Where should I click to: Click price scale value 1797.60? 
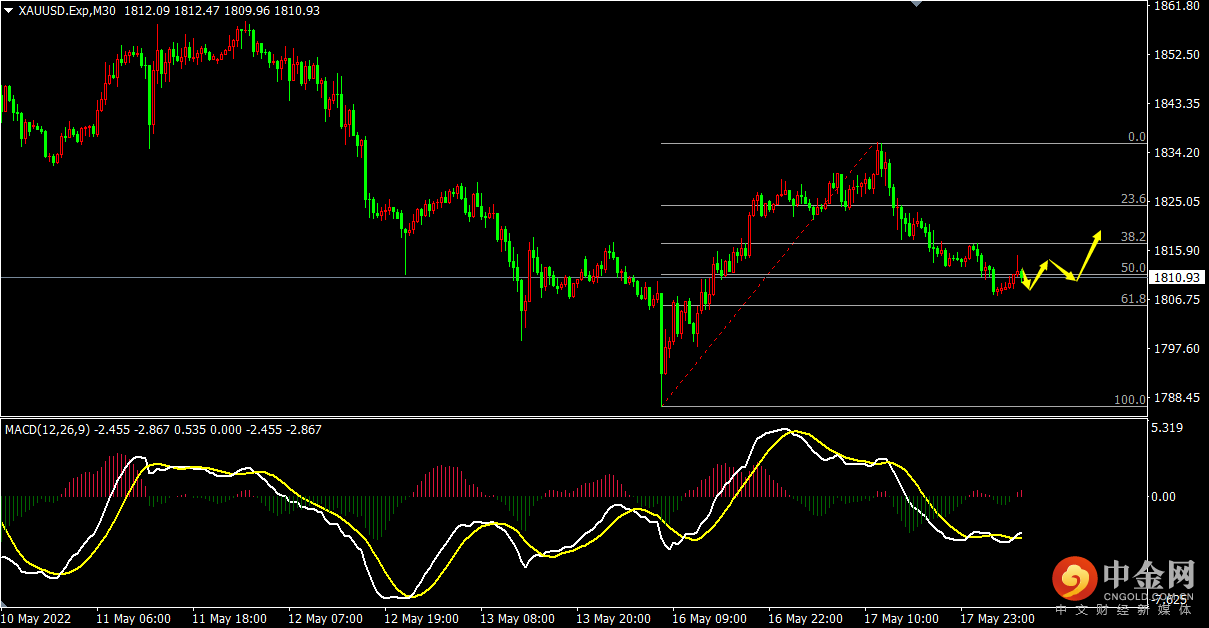pos(1176,348)
